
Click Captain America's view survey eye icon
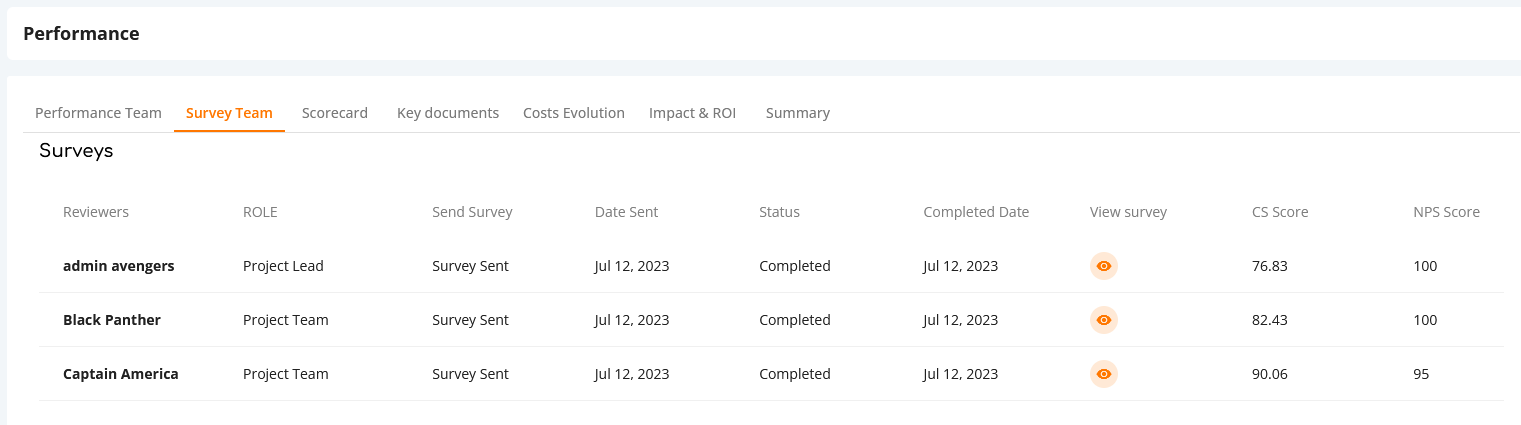pyautogui.click(x=1104, y=374)
